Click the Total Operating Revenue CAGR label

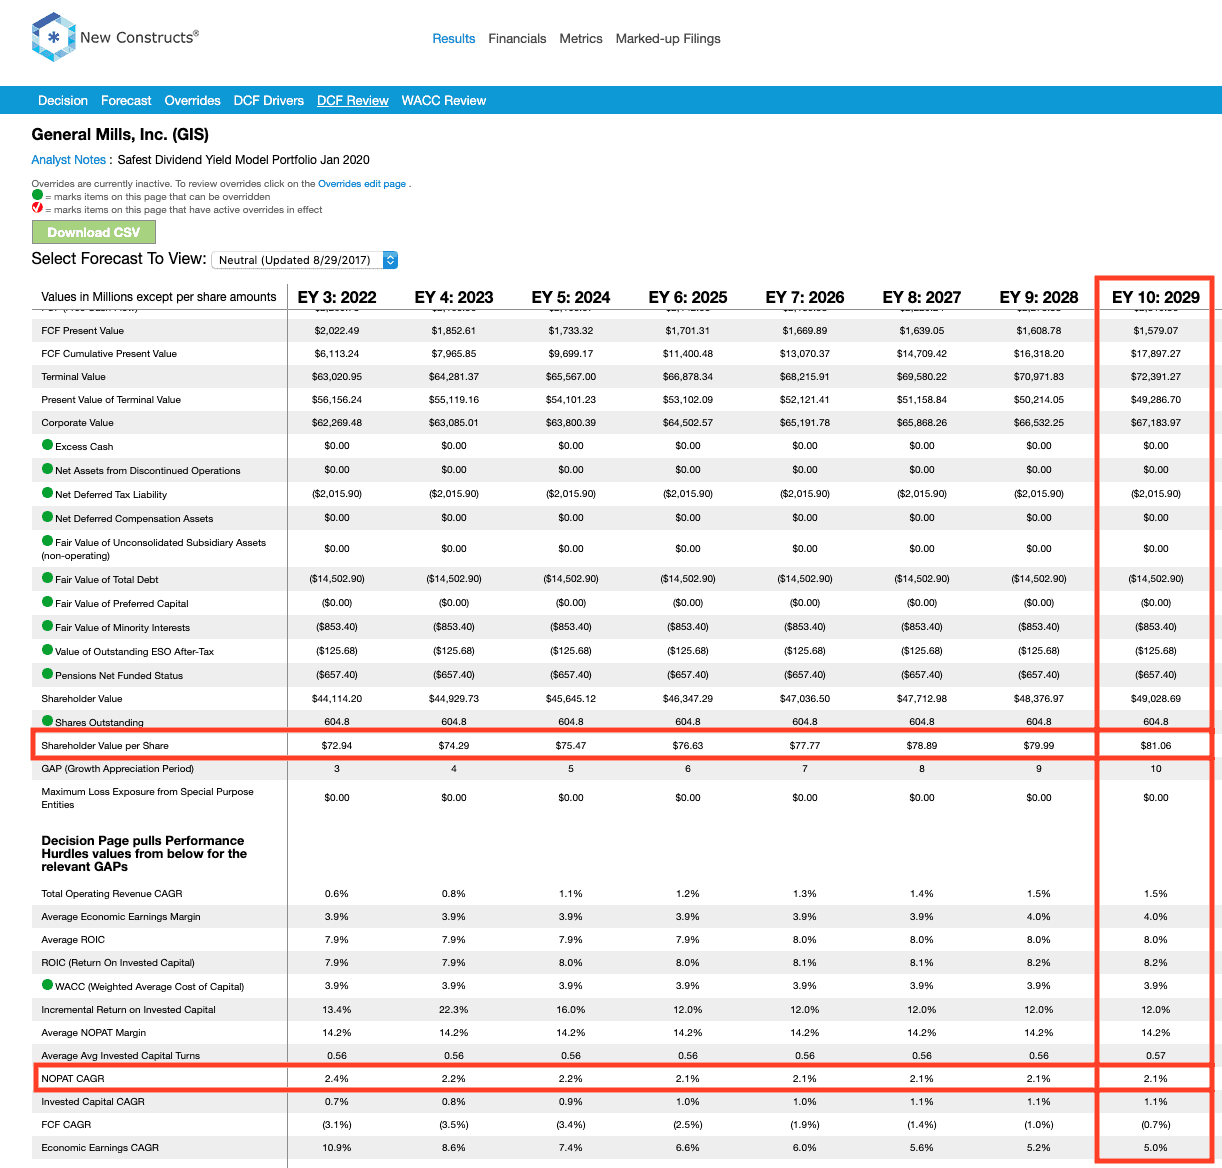(x=112, y=894)
